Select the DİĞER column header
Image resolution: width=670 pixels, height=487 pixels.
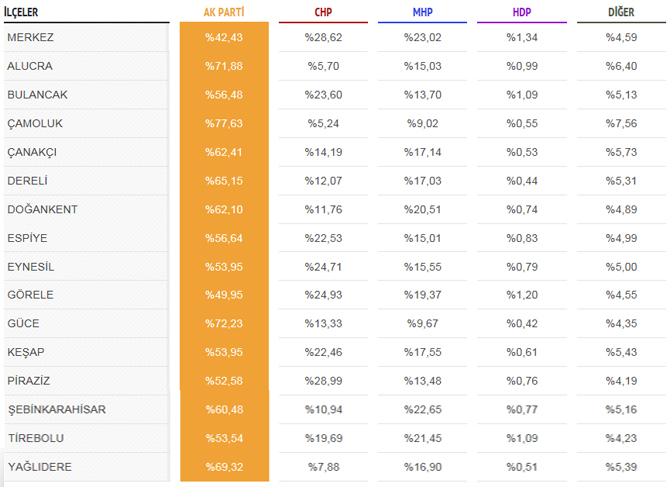coord(621,12)
